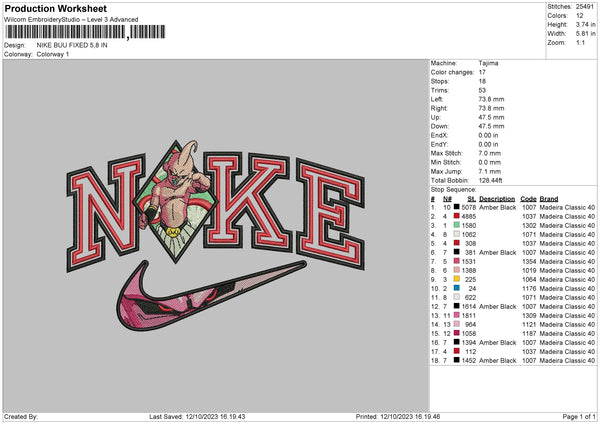Select the Trims value '53'
Screen dimensions: 600x424
click(x=482, y=90)
